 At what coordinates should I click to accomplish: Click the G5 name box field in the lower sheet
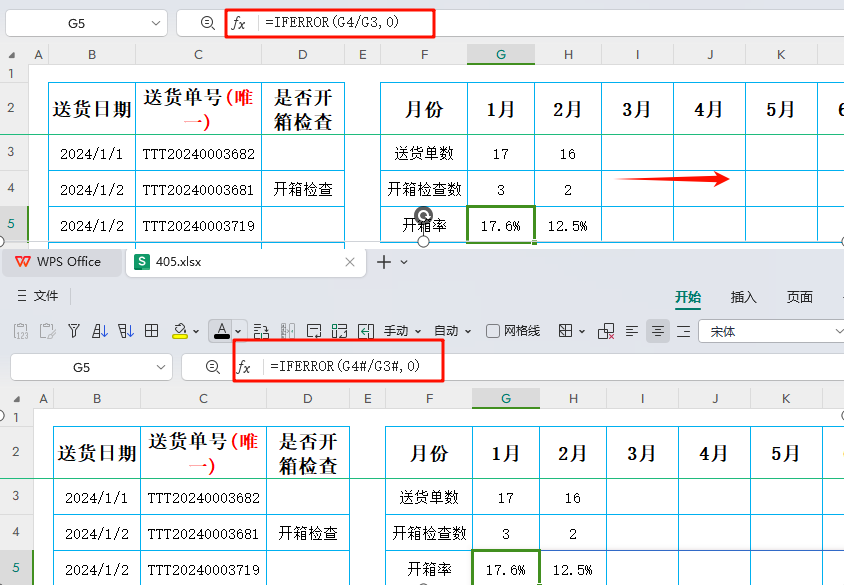coord(91,367)
